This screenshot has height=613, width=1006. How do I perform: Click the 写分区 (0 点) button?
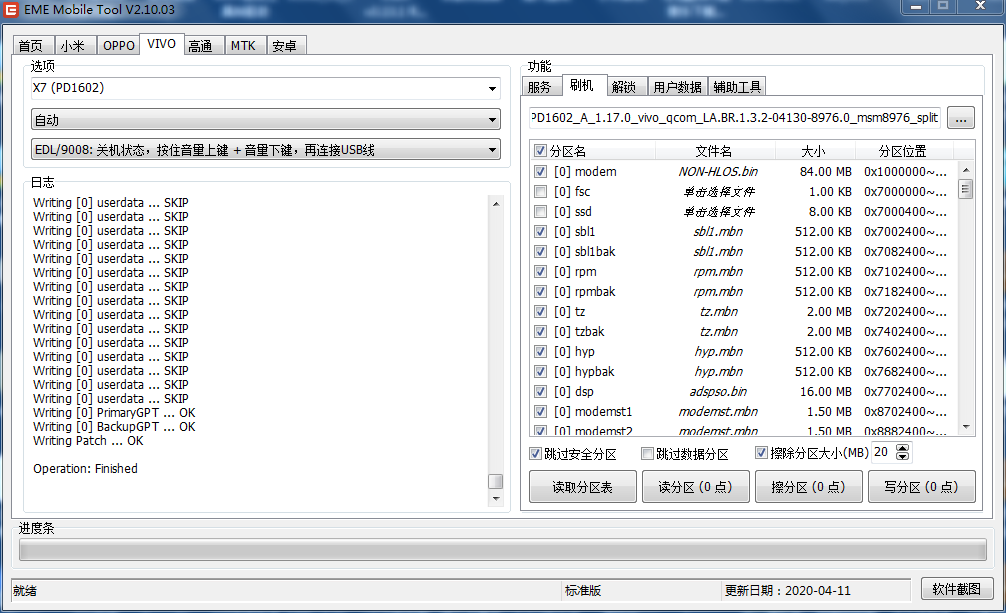click(x=921, y=487)
